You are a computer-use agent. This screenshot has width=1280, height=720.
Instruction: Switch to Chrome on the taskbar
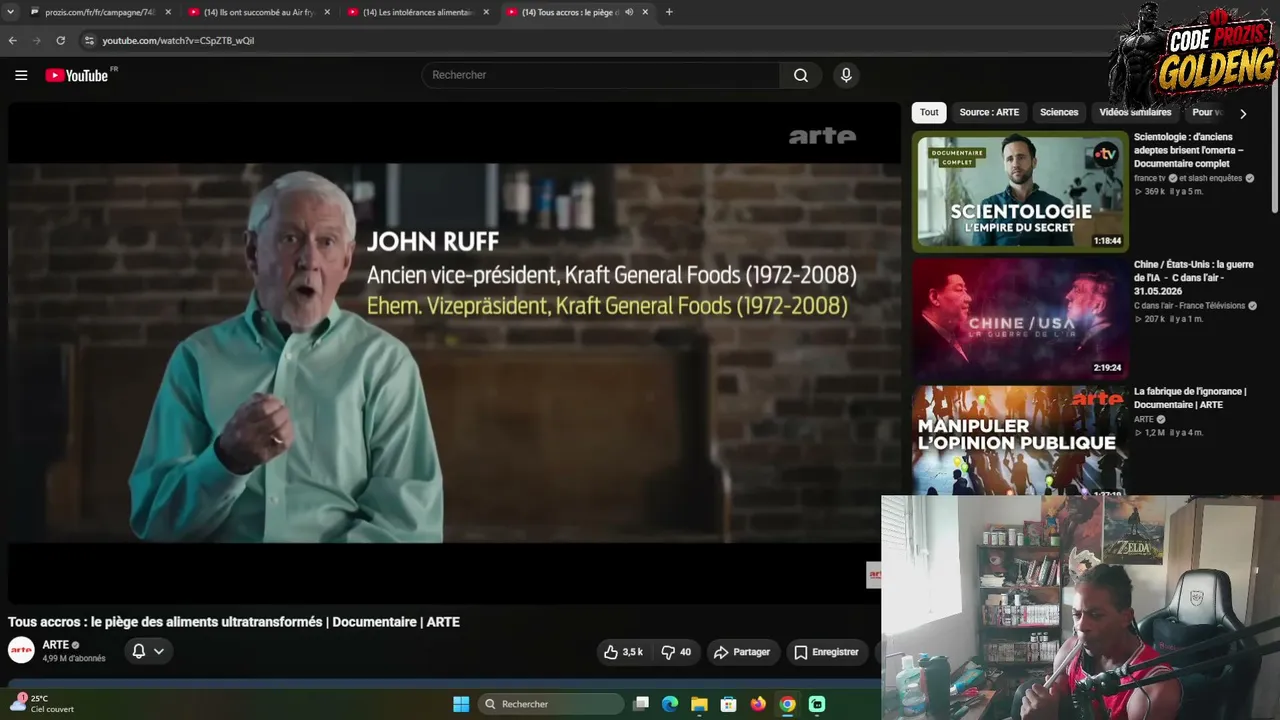[x=788, y=704]
